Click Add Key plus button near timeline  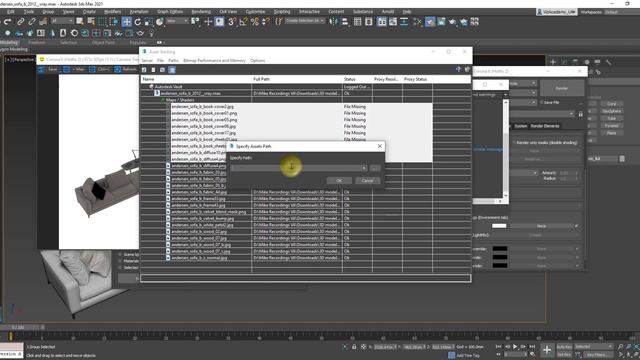[547, 350]
